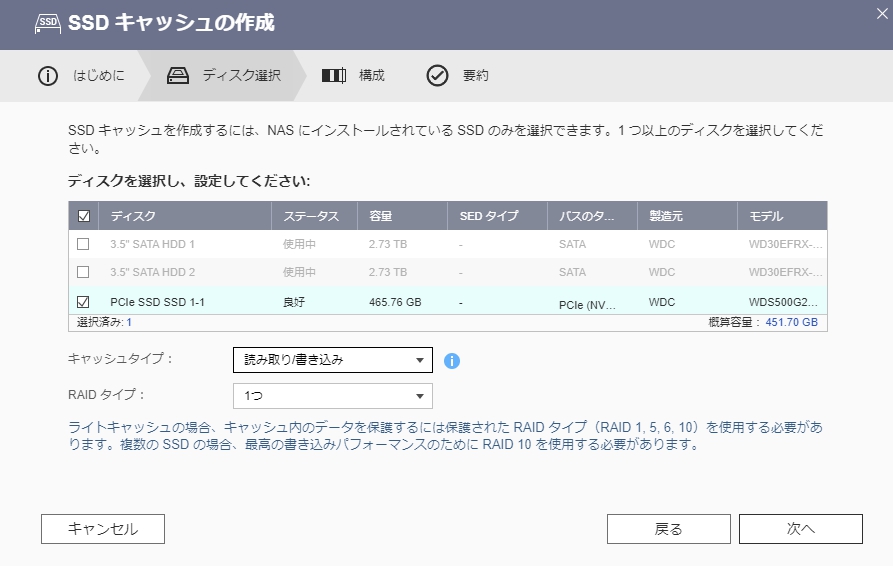Click the blue info icon beside cache type
Viewport: 893px width, 566px height.
(x=451, y=360)
